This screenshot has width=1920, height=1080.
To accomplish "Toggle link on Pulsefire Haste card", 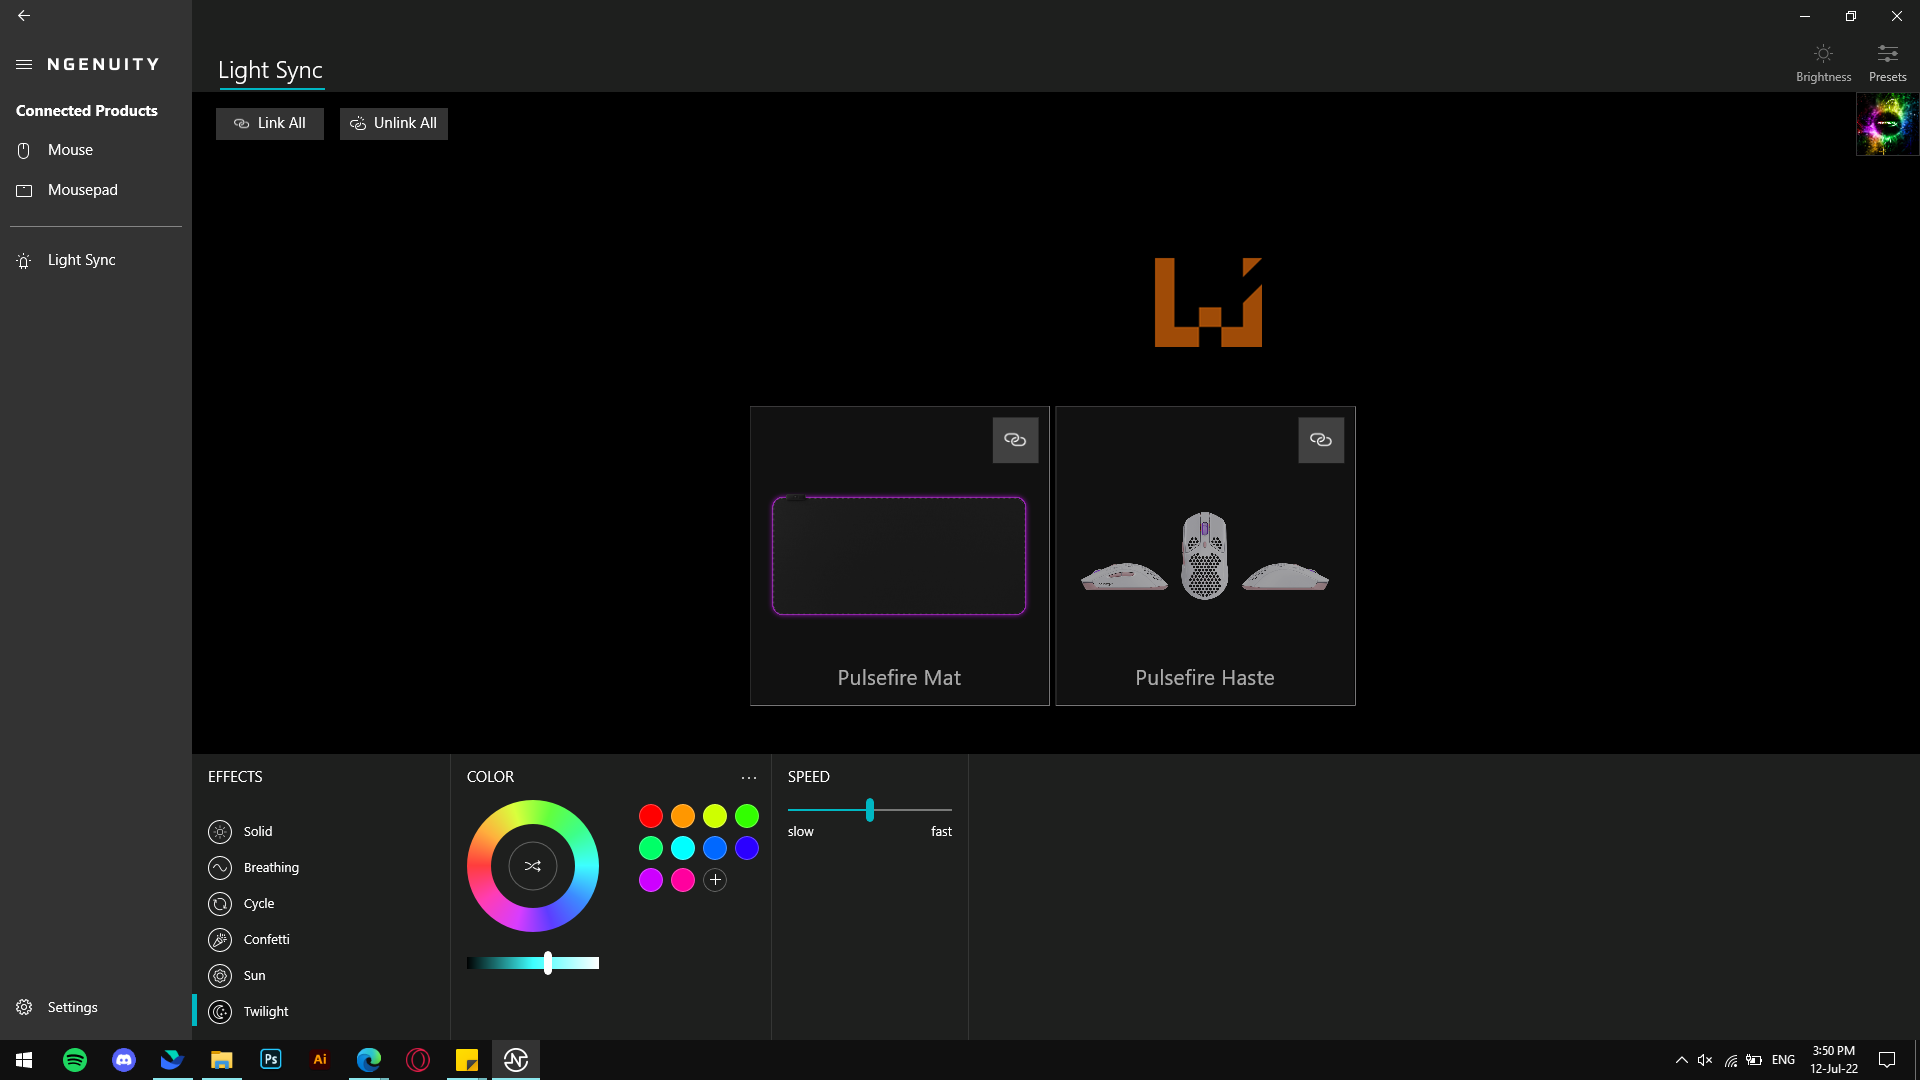I will pos(1321,440).
